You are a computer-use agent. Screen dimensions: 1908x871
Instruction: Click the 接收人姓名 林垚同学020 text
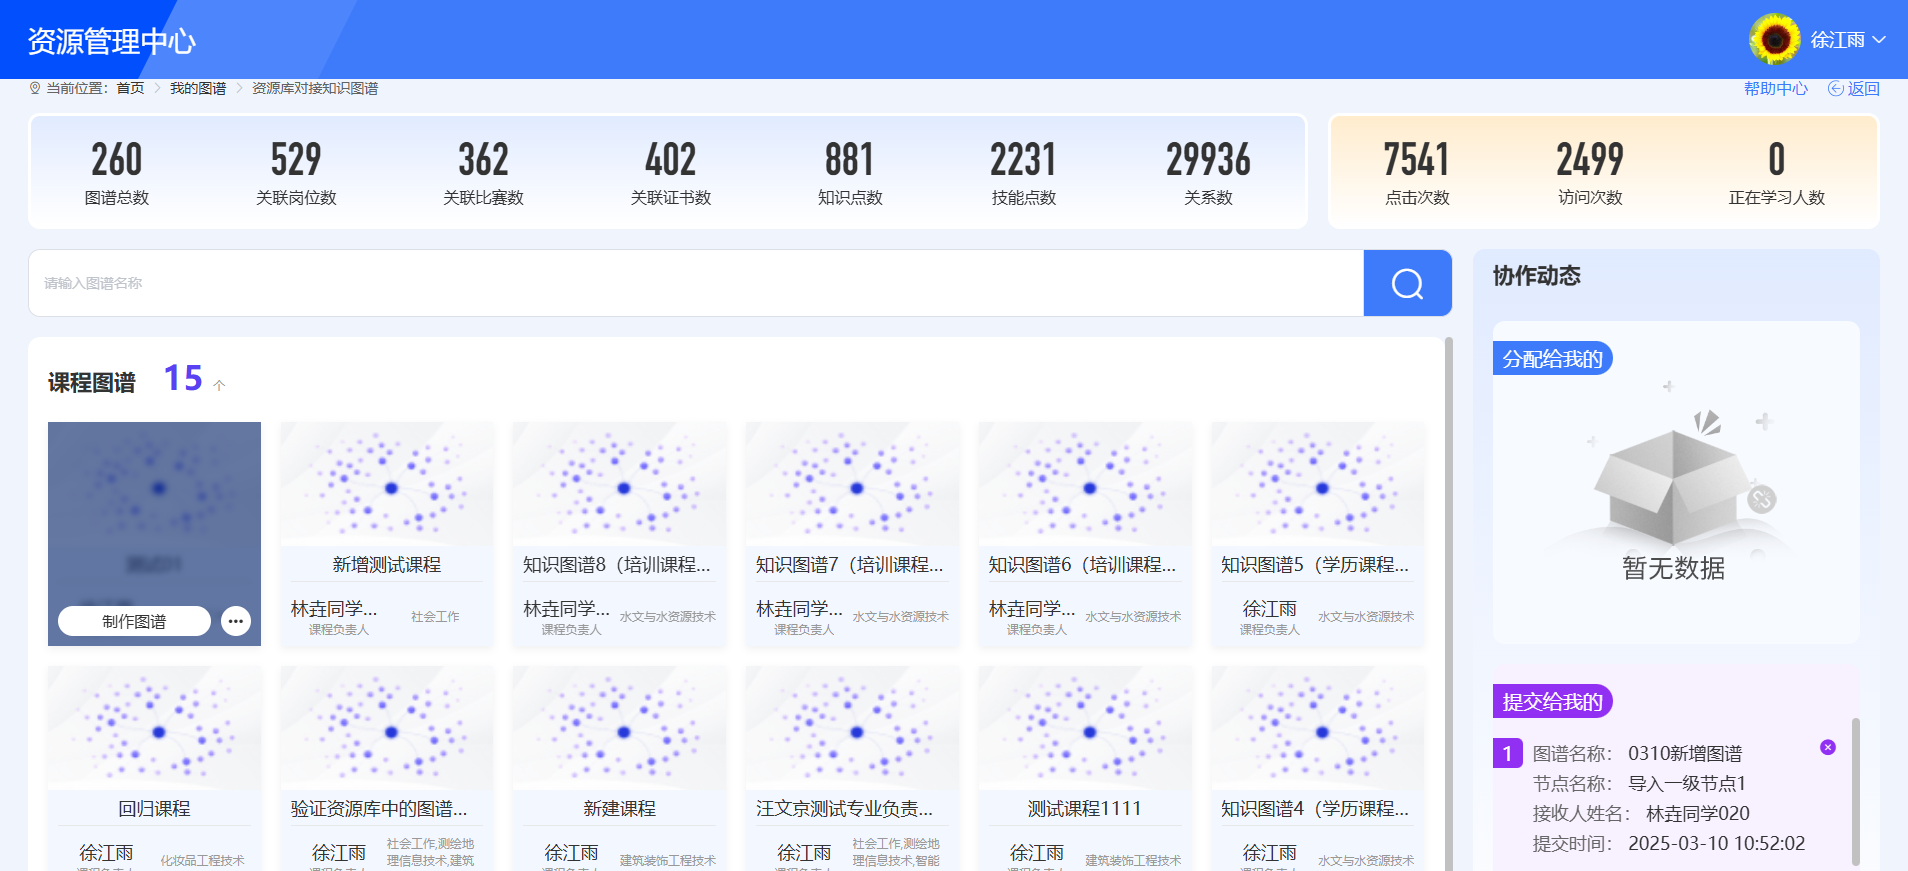point(1641,813)
